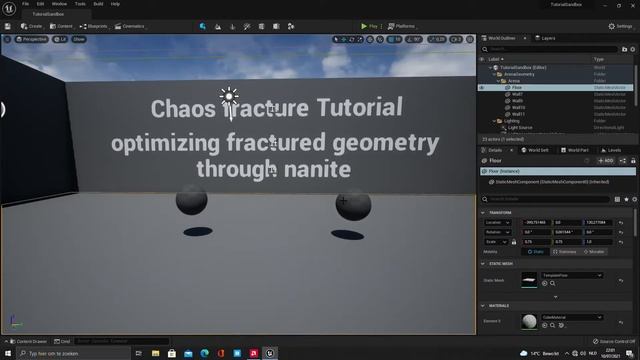
Task: Toggle visibility eye of Floor actor
Action: coord(482,87)
